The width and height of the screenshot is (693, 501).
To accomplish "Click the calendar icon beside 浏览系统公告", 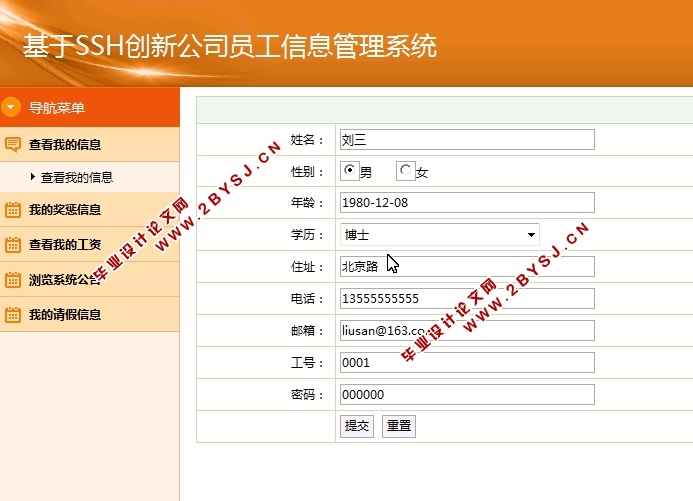I will (13, 279).
